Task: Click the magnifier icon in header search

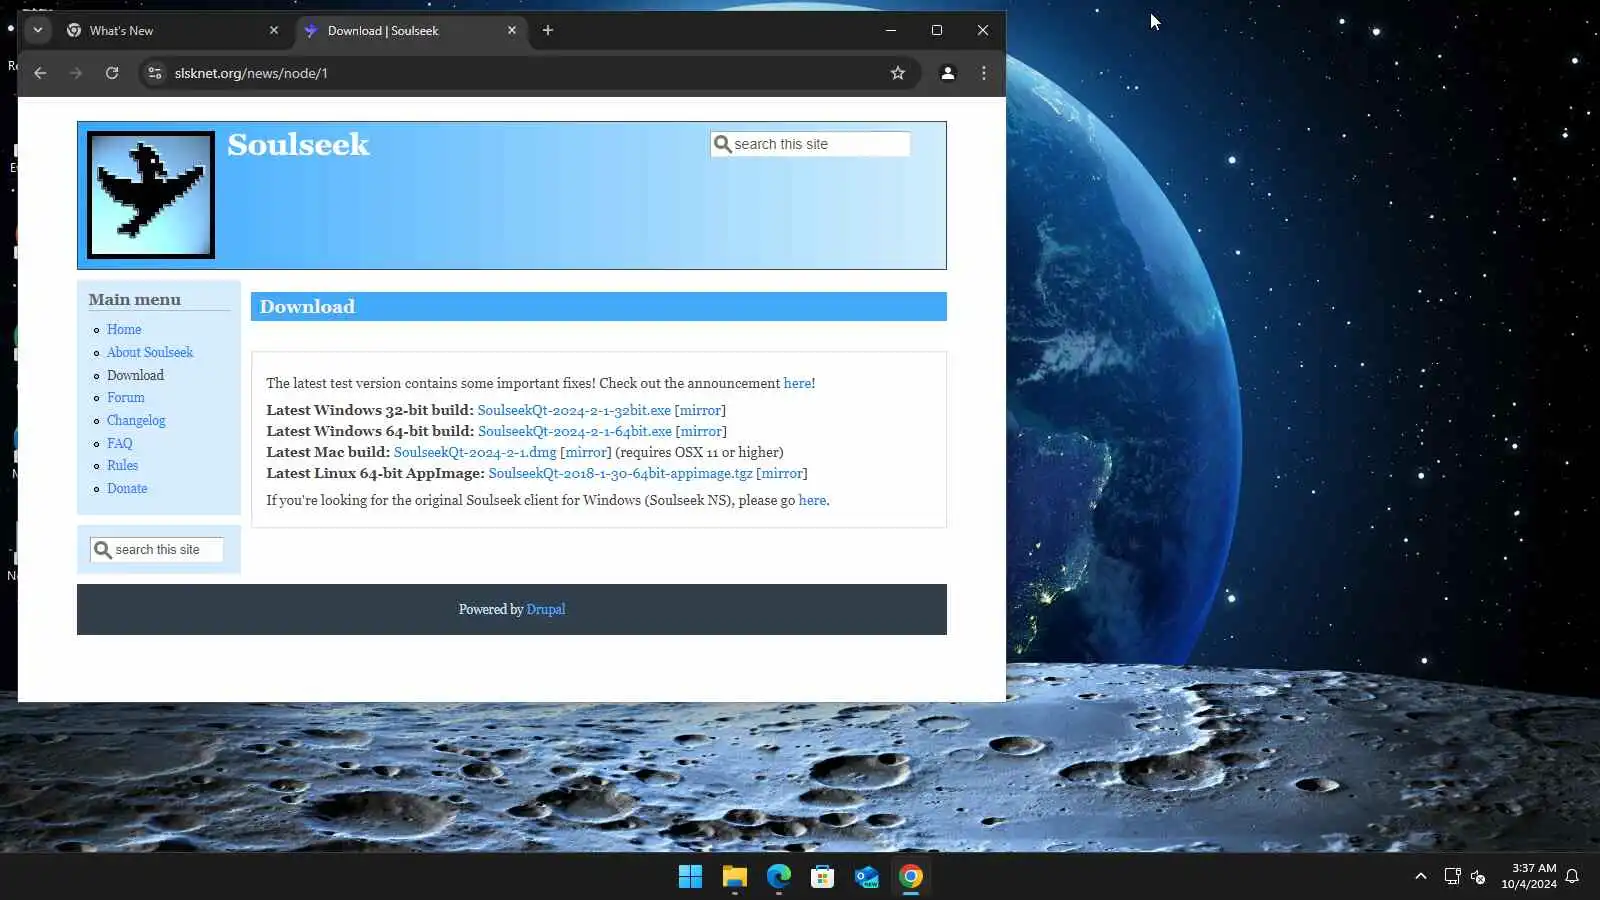Action: coord(722,144)
